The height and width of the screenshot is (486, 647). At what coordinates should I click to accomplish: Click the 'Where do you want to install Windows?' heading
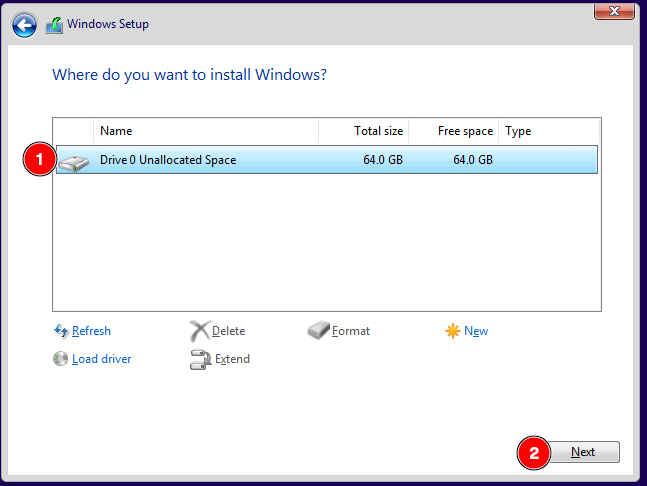189,75
